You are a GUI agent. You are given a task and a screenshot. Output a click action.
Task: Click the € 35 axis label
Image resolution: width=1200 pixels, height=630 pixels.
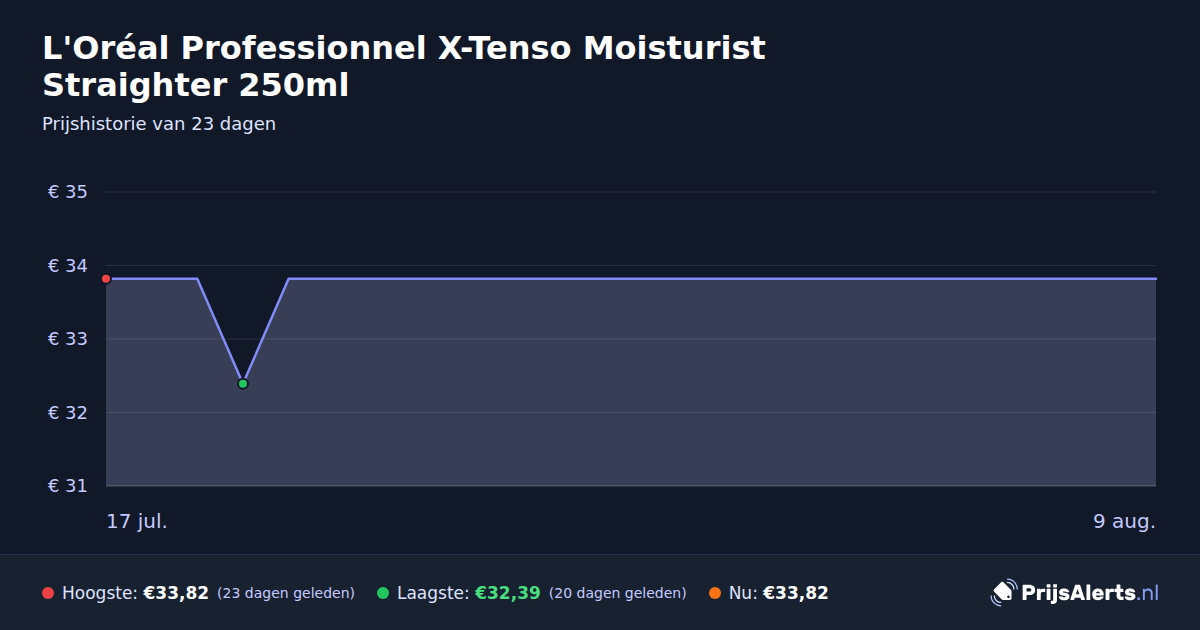(x=68, y=192)
